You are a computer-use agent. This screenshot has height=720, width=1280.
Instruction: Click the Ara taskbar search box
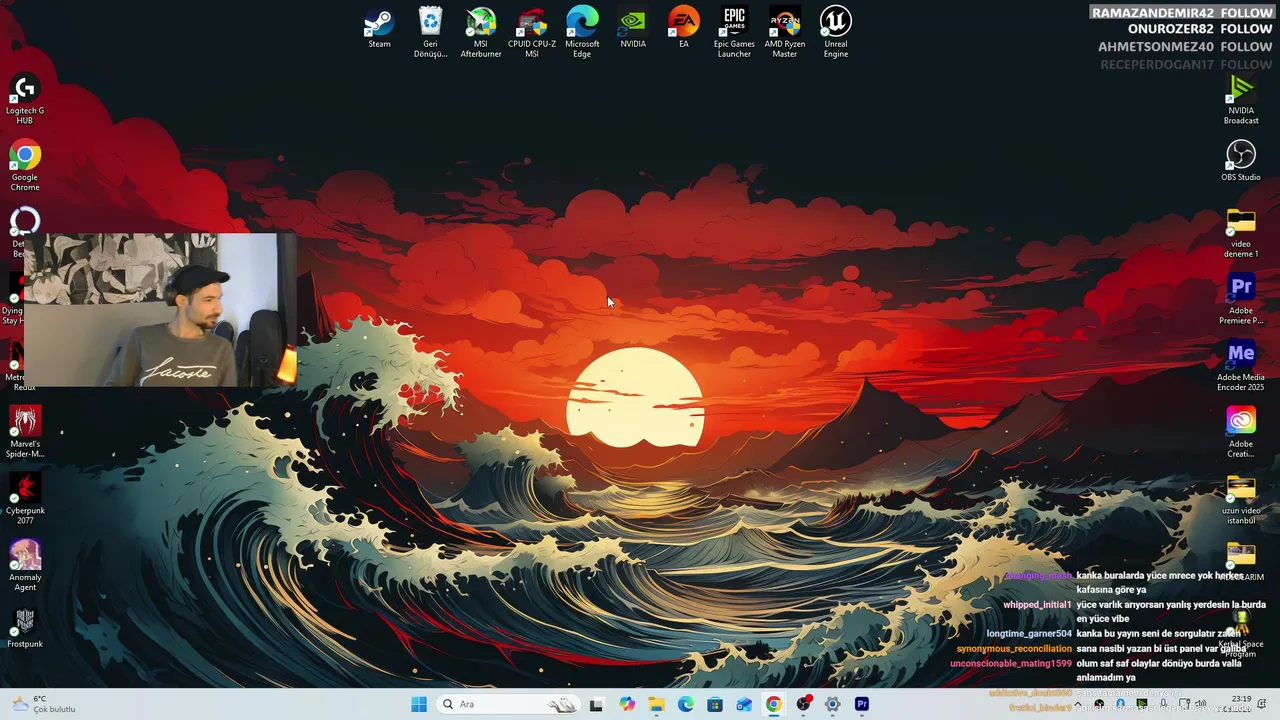point(509,704)
